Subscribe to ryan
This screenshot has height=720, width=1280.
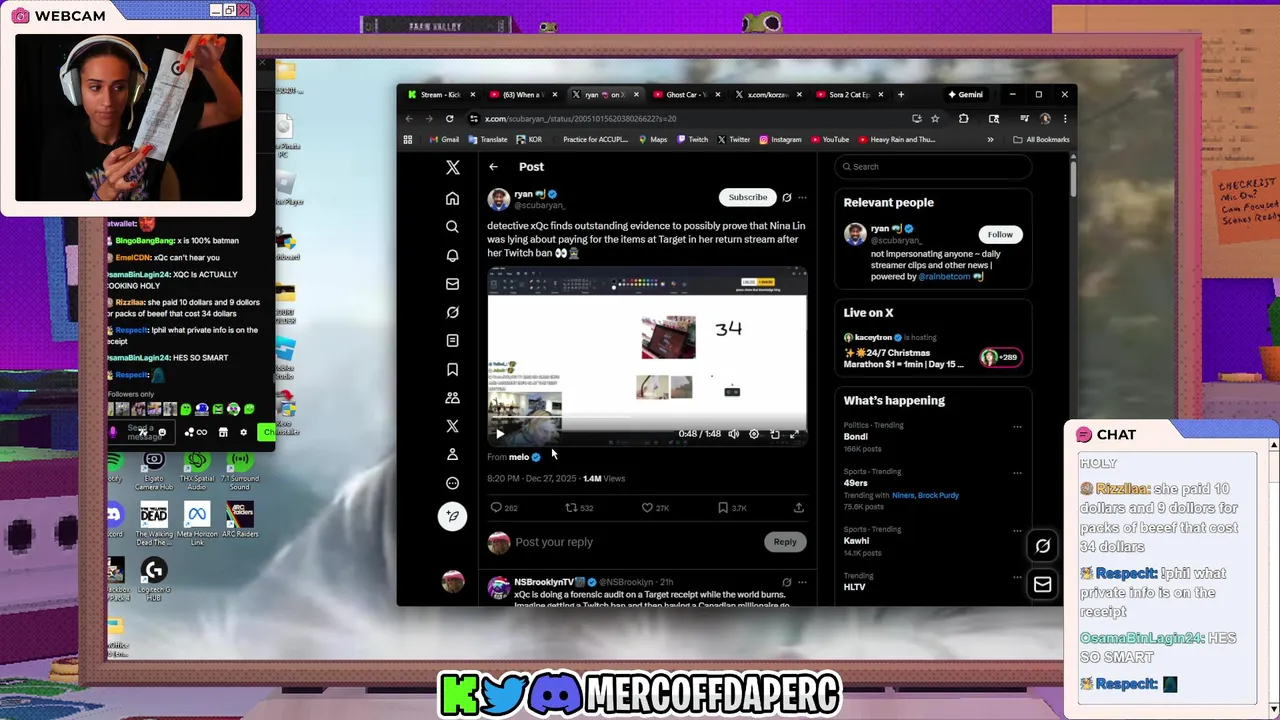[x=747, y=197]
